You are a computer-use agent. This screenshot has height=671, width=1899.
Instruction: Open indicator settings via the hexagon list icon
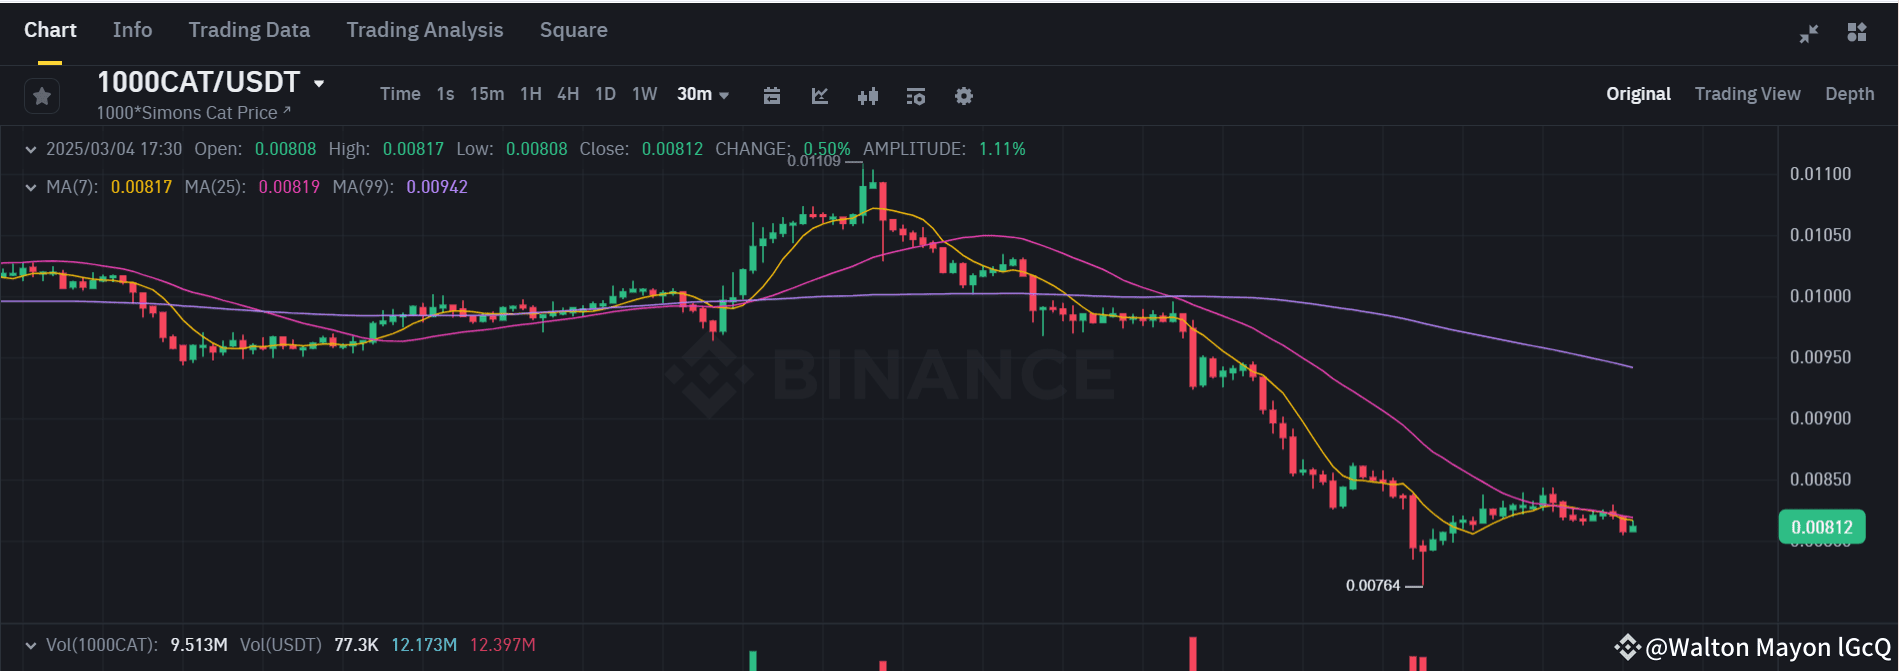[915, 95]
